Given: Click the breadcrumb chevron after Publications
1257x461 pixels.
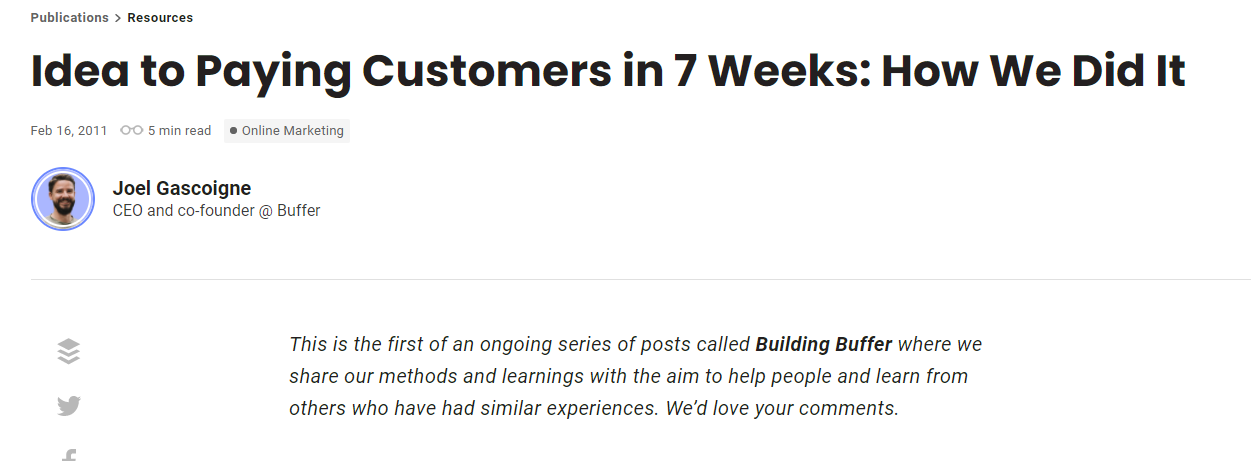Looking at the screenshot, I should pos(118,18).
